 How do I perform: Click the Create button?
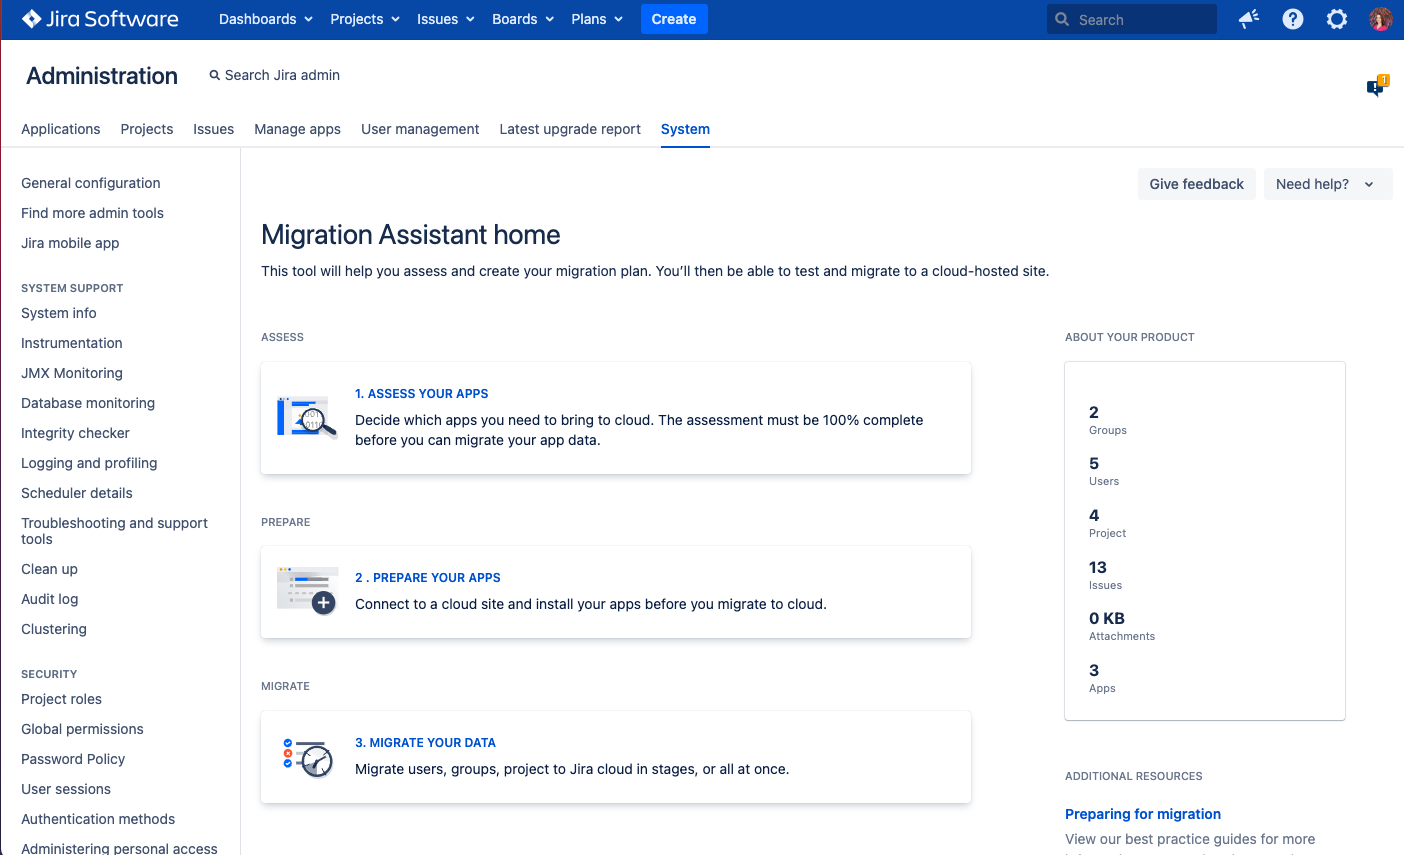click(674, 19)
